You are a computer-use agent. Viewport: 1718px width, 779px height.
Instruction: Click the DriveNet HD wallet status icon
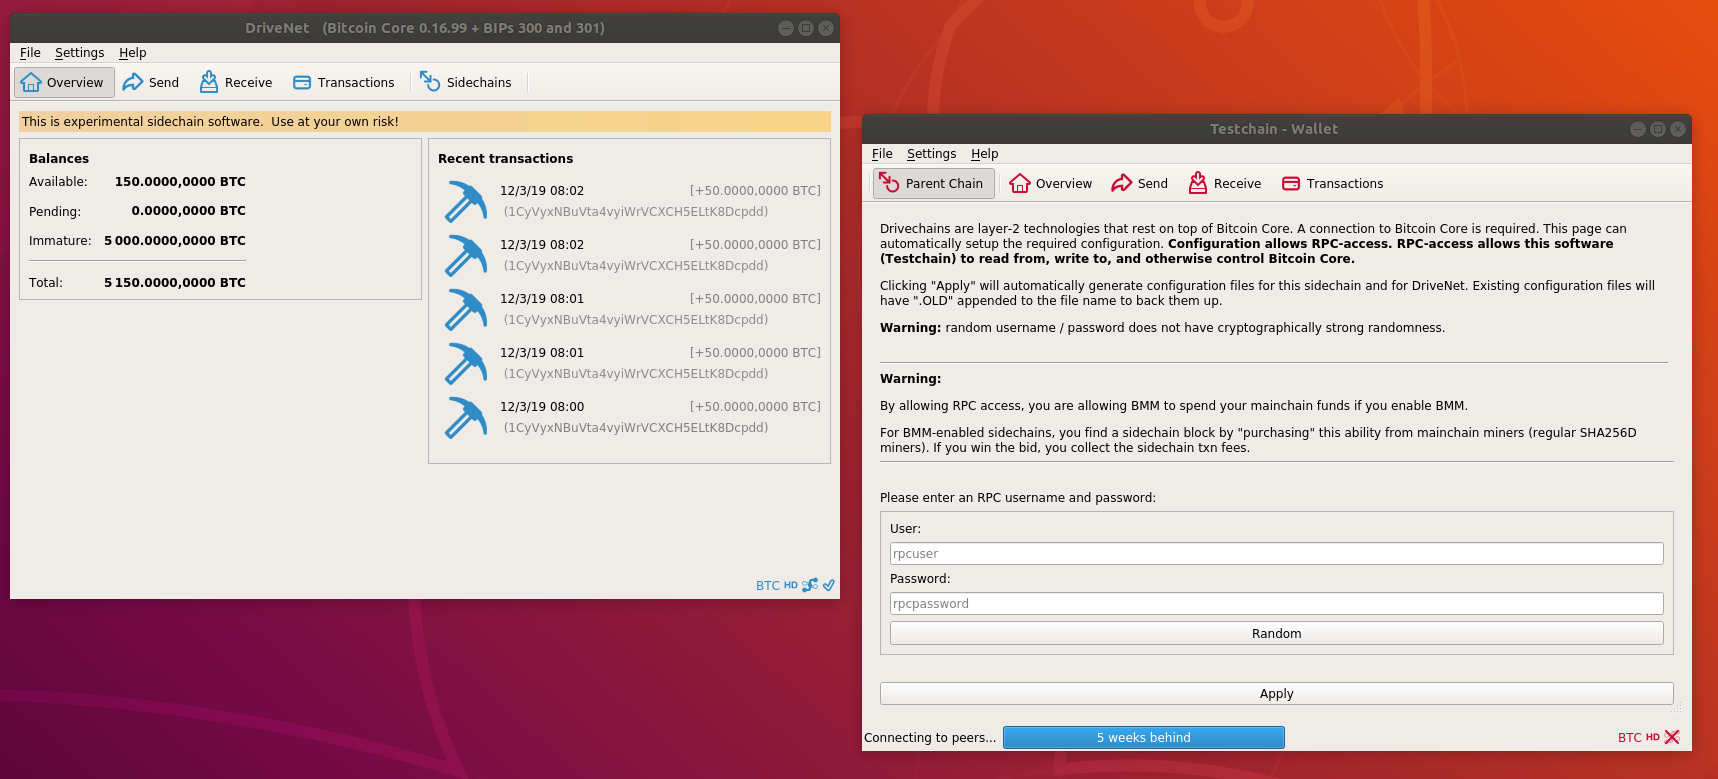click(791, 585)
